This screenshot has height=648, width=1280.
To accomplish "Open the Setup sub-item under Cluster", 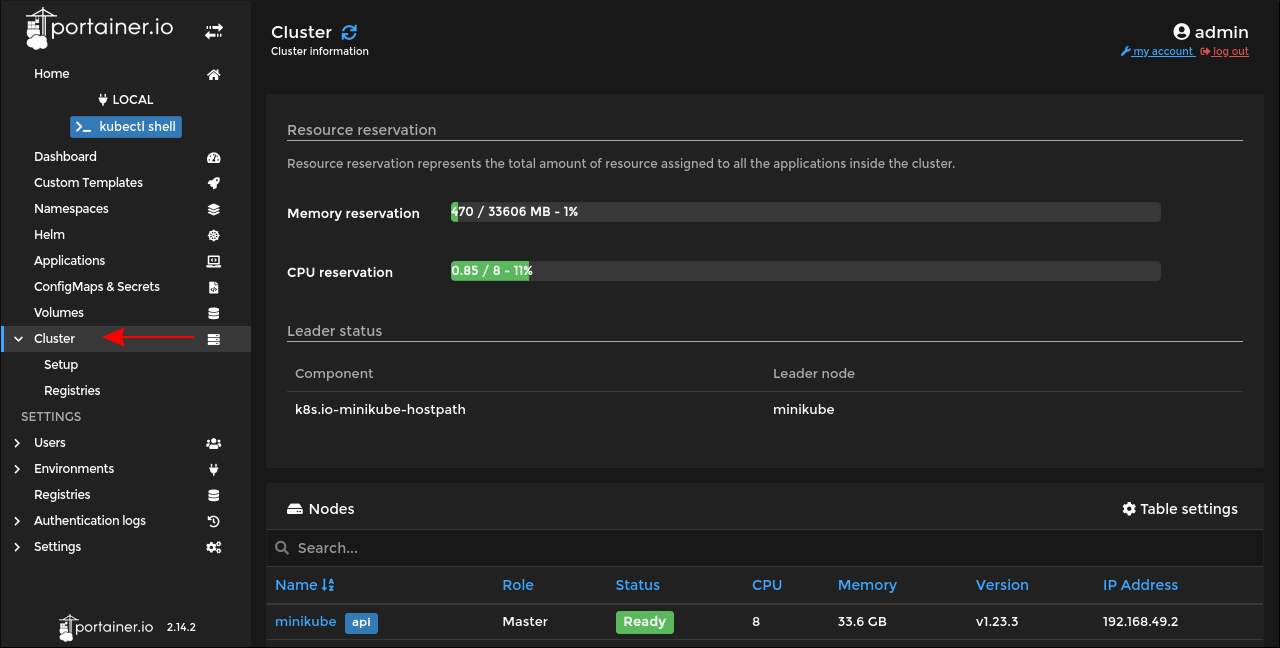I will [x=61, y=365].
